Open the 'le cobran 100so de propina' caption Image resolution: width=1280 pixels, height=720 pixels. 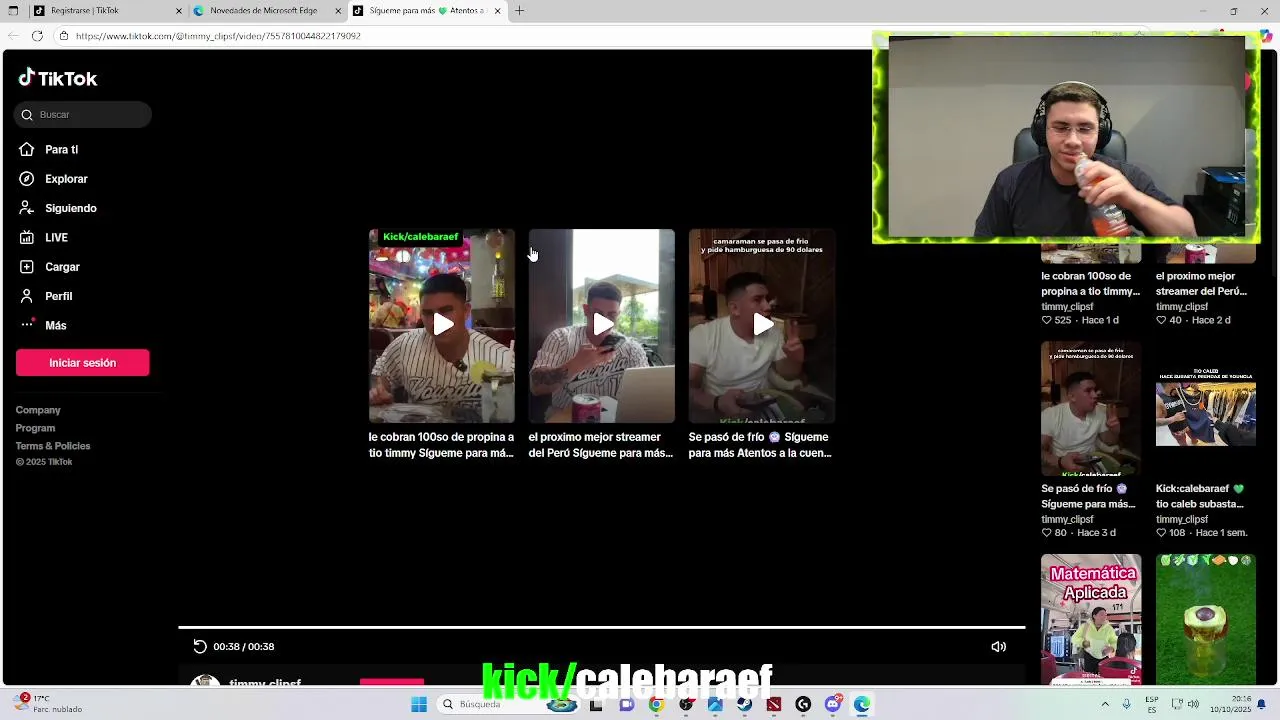pyautogui.click(x=441, y=445)
